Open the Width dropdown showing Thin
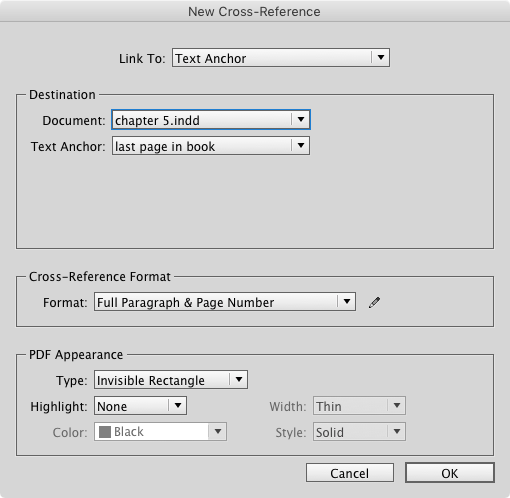 point(359,406)
